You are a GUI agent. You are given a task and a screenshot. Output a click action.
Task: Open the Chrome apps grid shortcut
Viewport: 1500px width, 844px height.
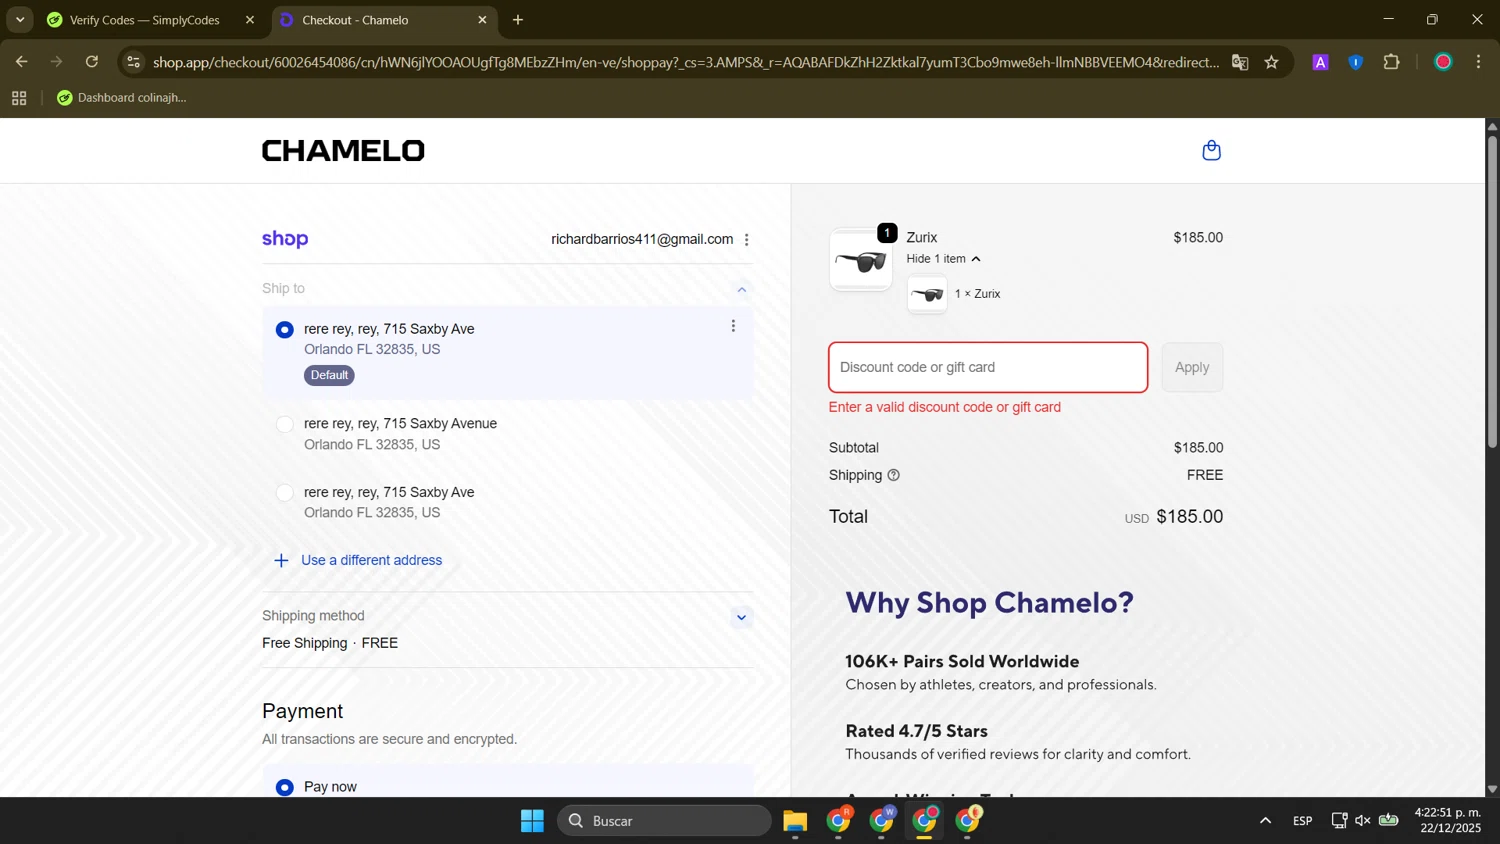19,98
